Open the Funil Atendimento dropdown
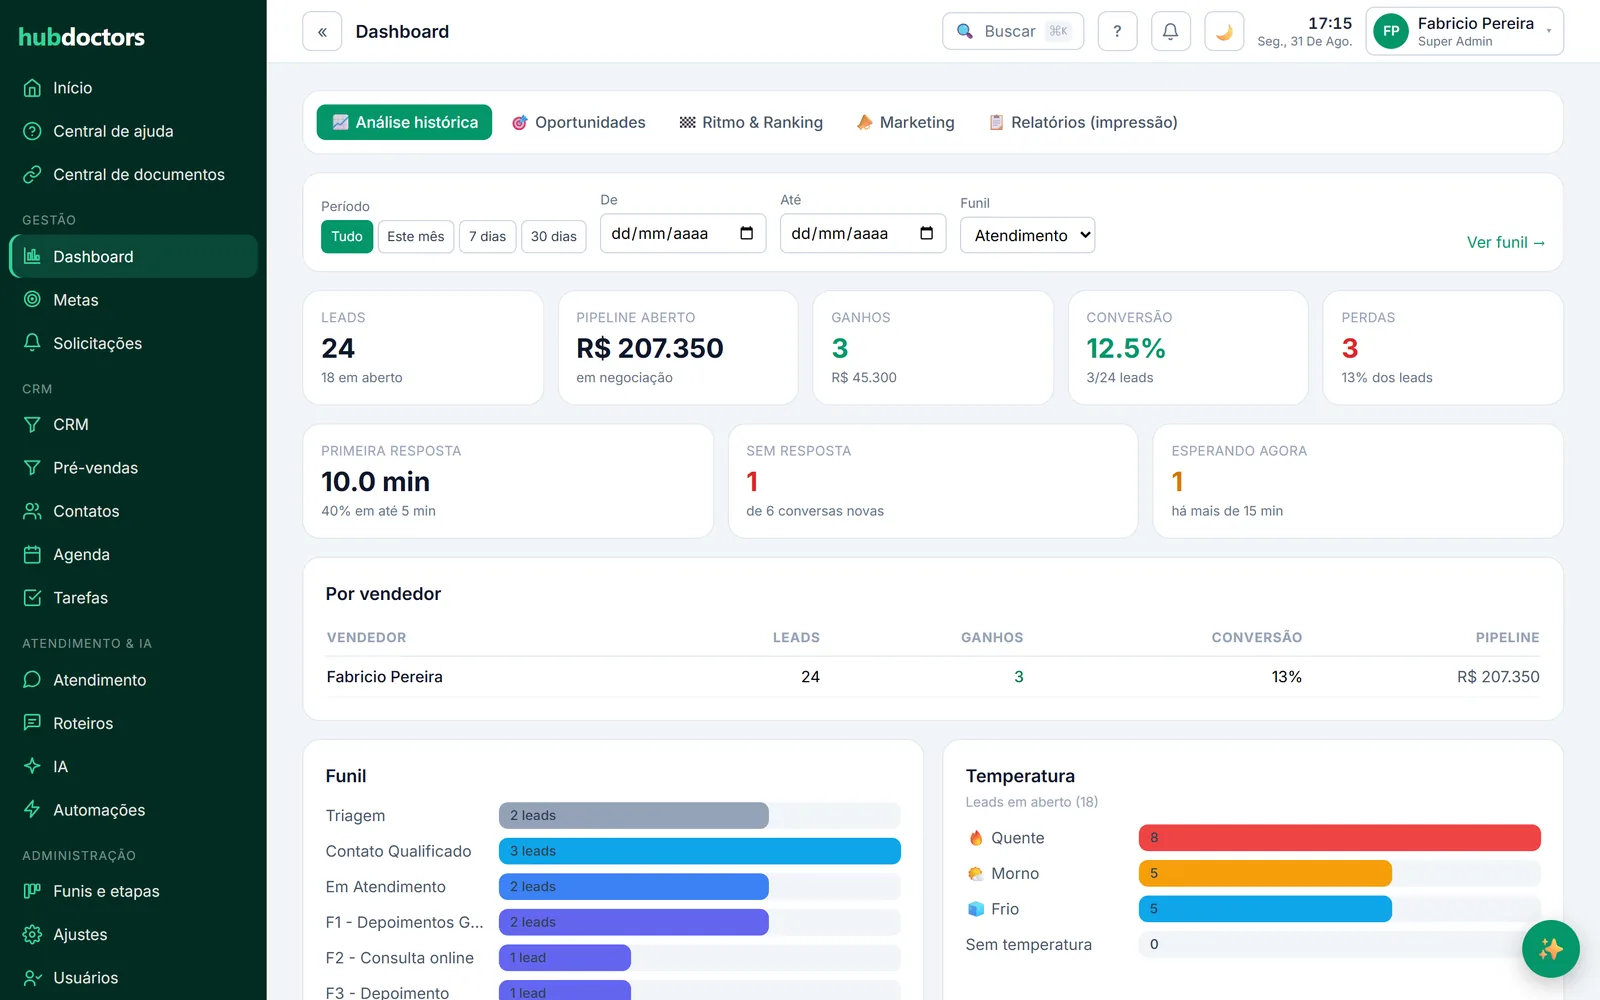Viewport: 1600px width, 1000px height. coord(1027,235)
